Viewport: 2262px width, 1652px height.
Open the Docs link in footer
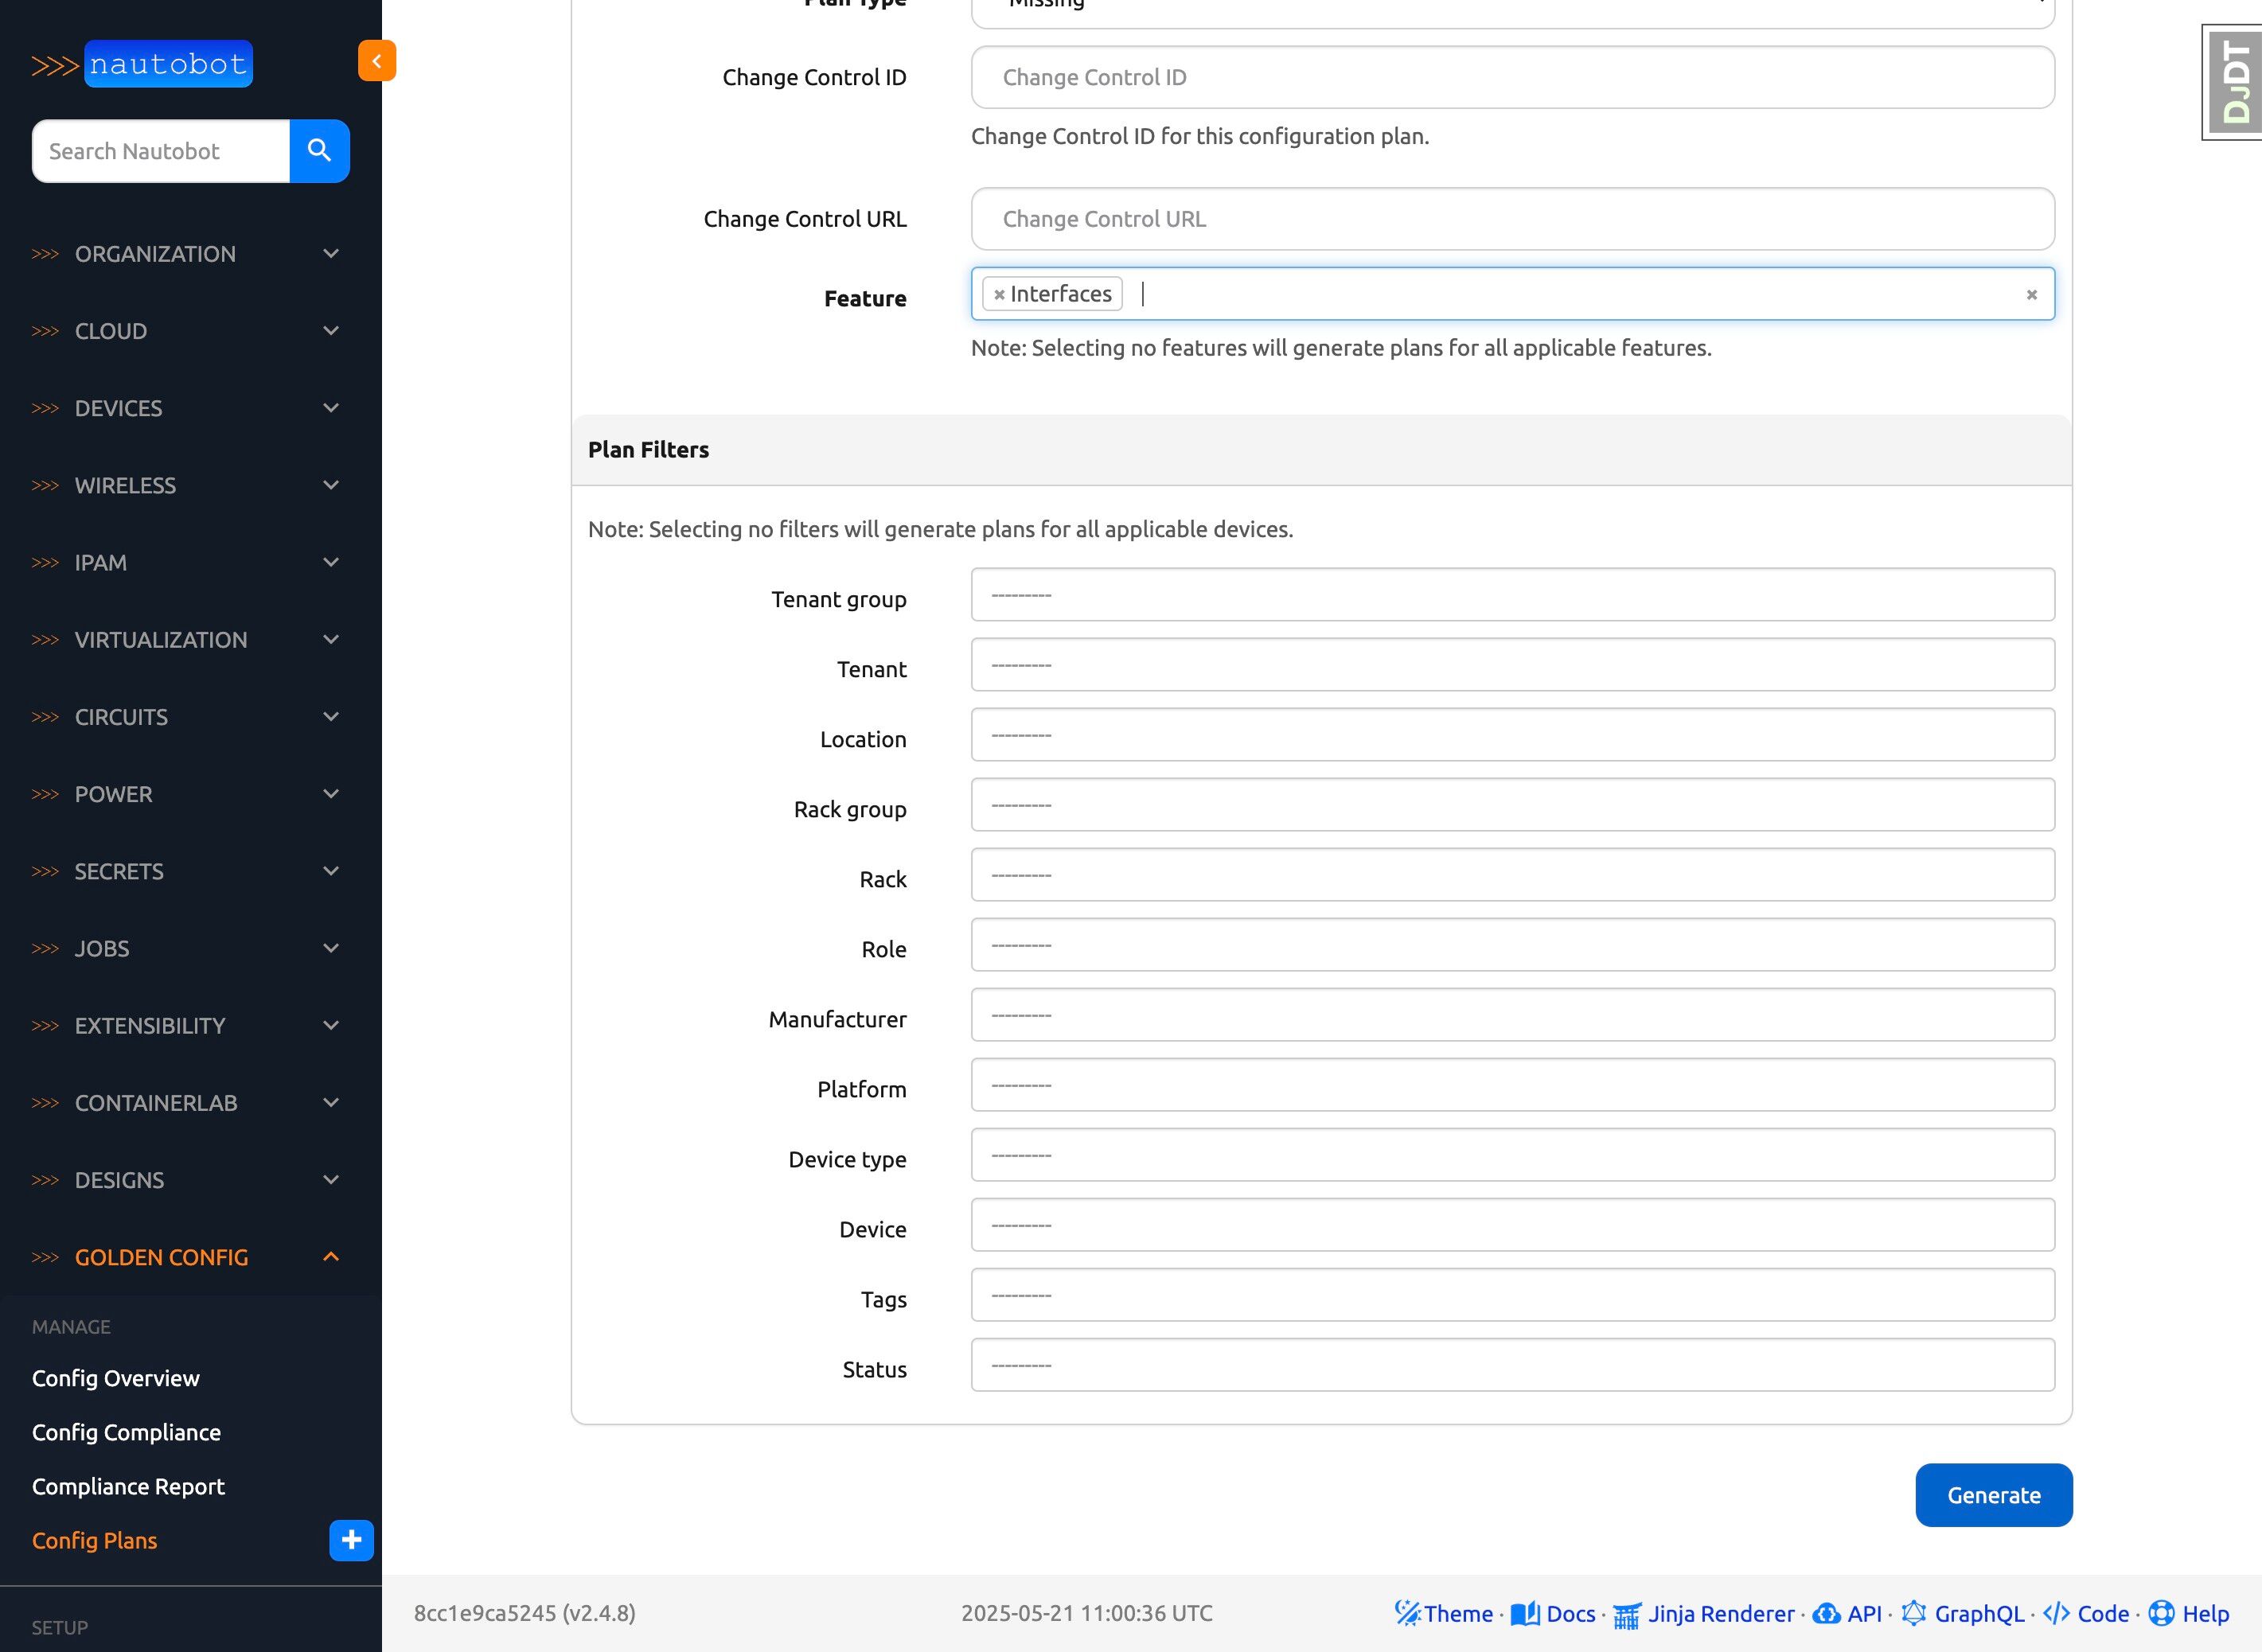[x=1553, y=1613]
